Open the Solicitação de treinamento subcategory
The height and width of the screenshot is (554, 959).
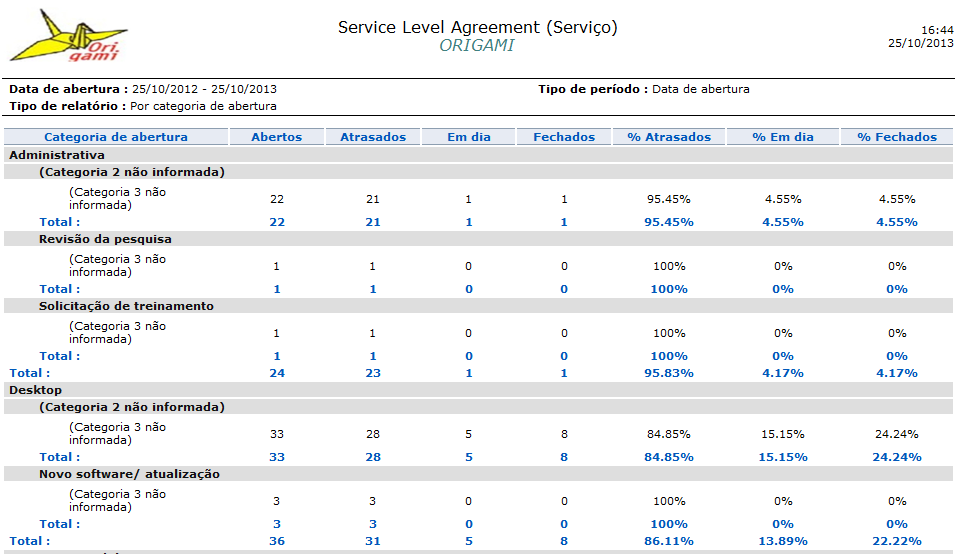pyautogui.click(x=126, y=306)
